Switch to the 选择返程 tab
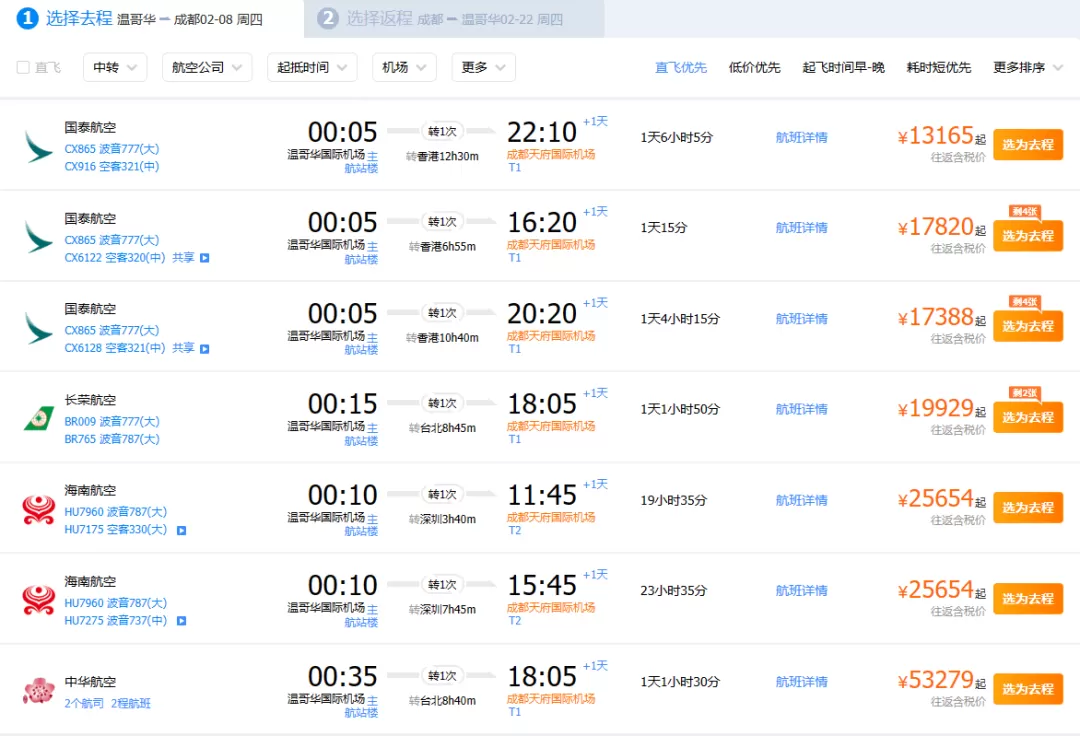This screenshot has width=1080, height=736. (455, 19)
